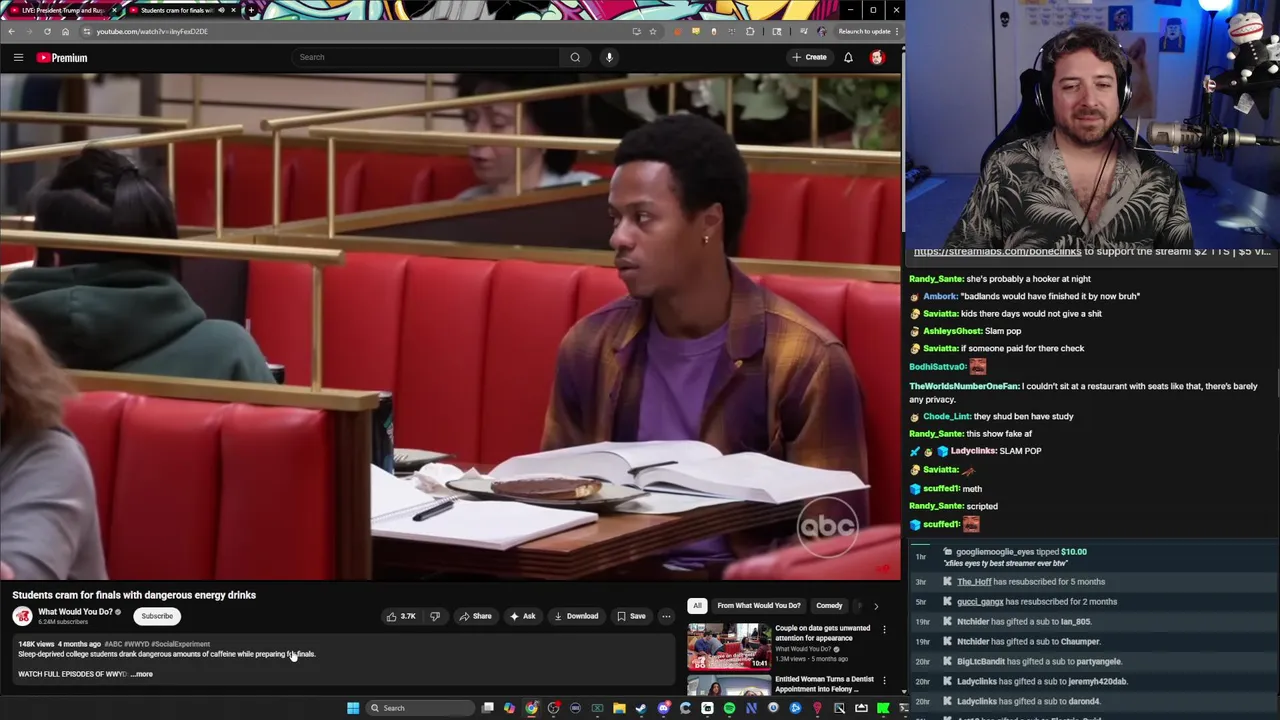This screenshot has height=720, width=1280.
Task: Bookmark this page with the star
Action: [653, 31]
